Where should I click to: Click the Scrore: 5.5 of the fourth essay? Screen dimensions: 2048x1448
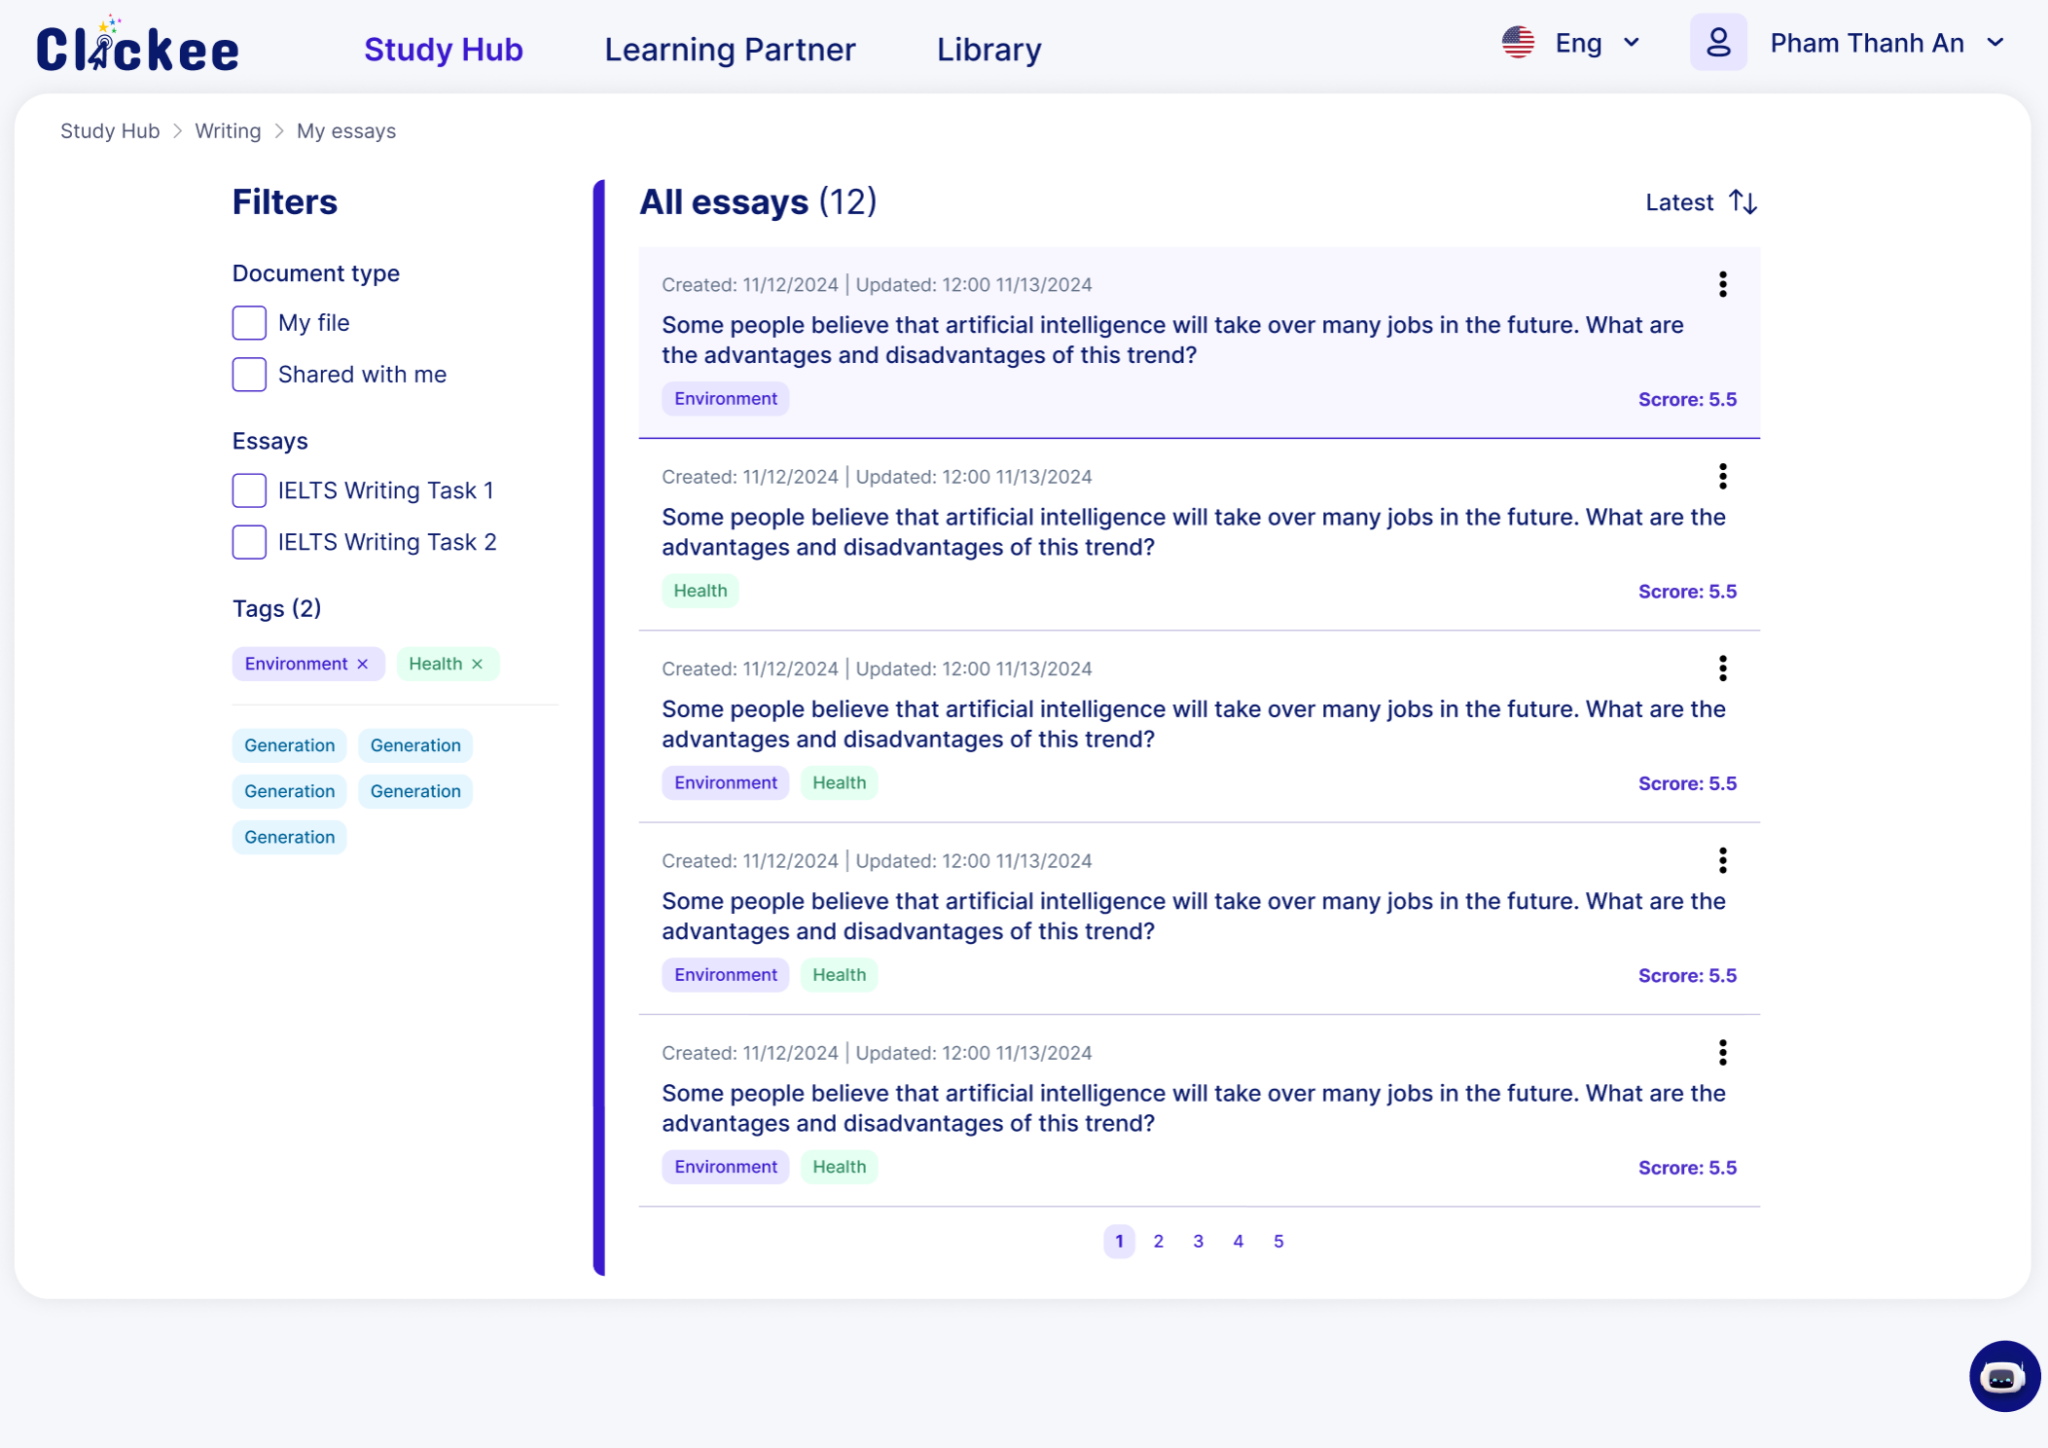point(1687,976)
